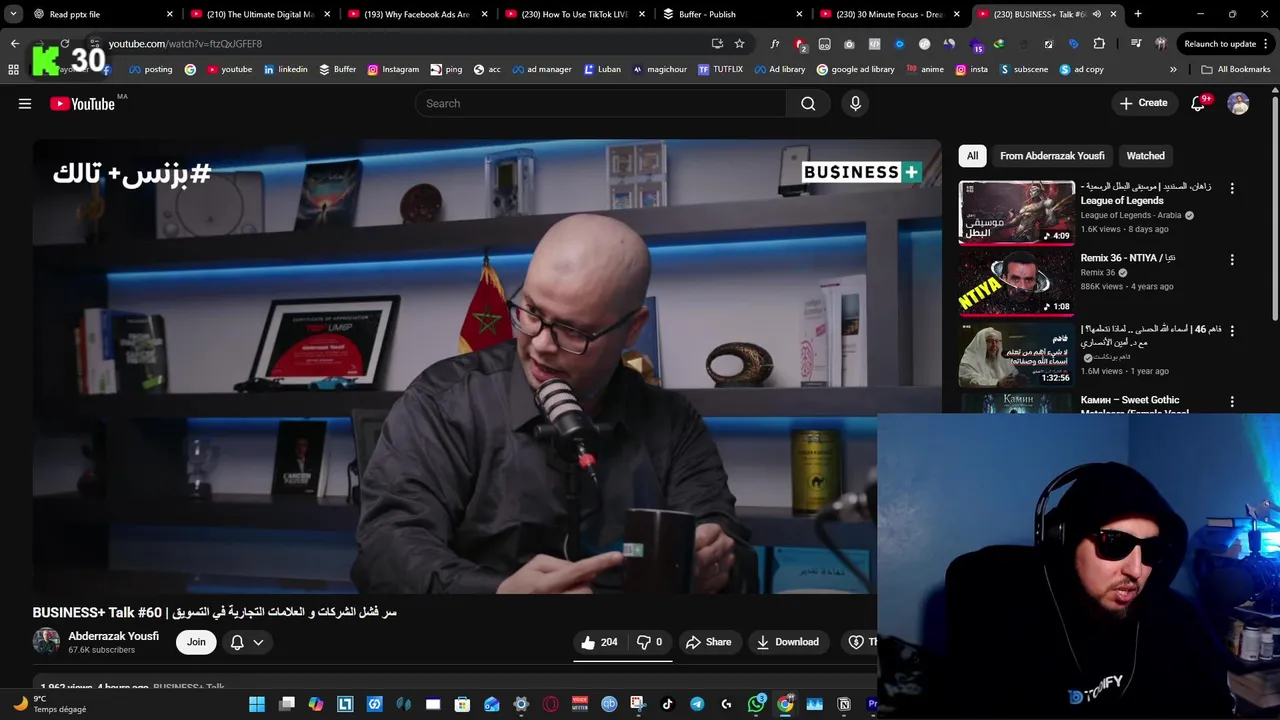
Task: Open WhatsApp from the taskbar
Action: [x=756, y=704]
